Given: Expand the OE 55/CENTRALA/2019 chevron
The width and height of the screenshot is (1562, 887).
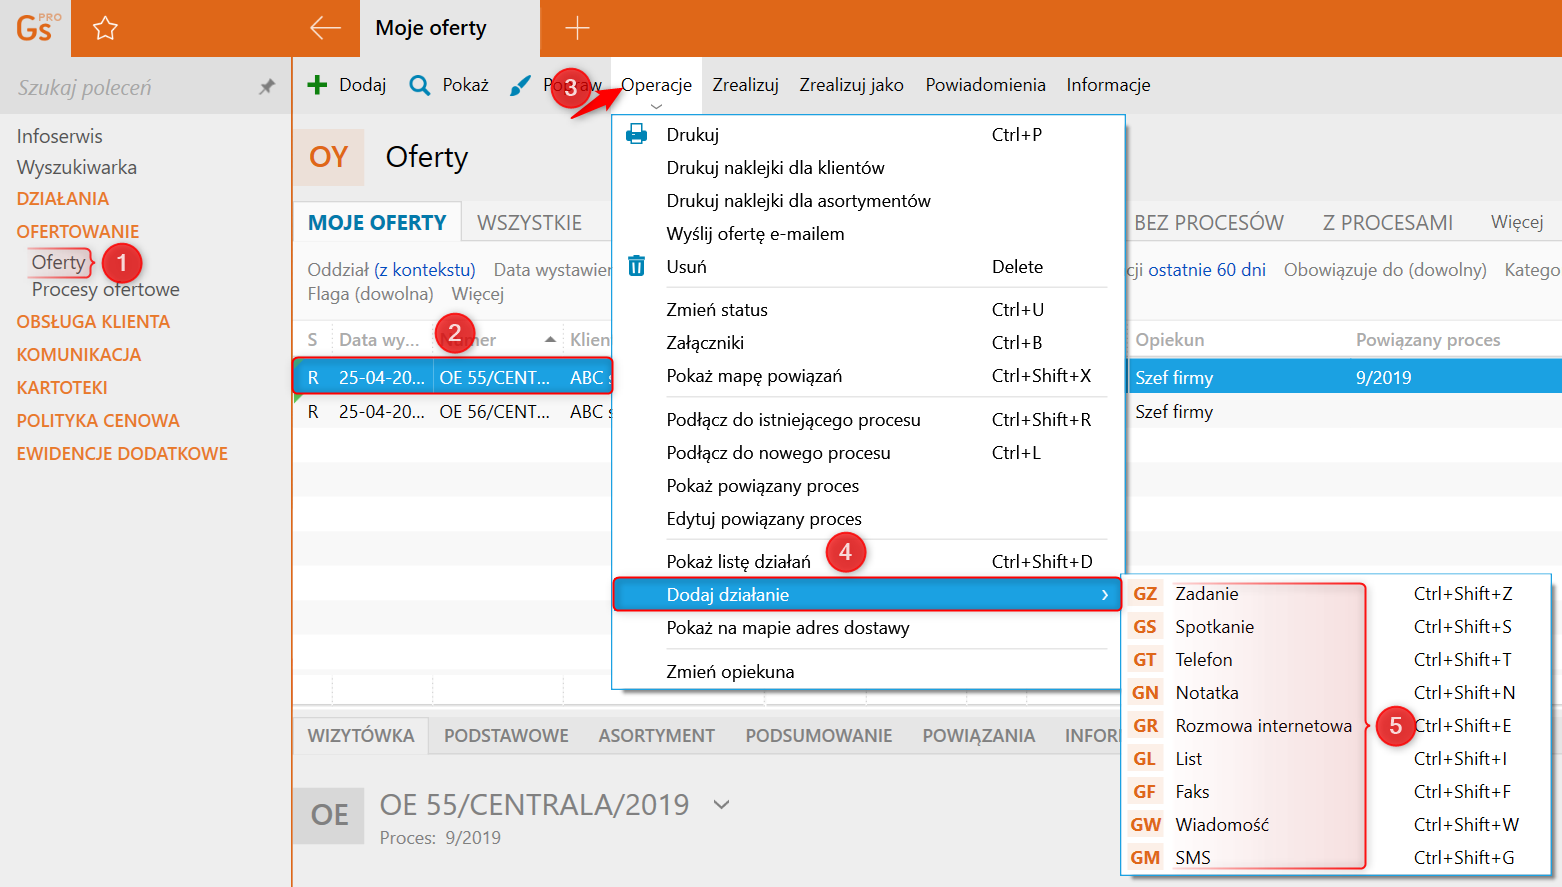Looking at the screenshot, I should [721, 805].
